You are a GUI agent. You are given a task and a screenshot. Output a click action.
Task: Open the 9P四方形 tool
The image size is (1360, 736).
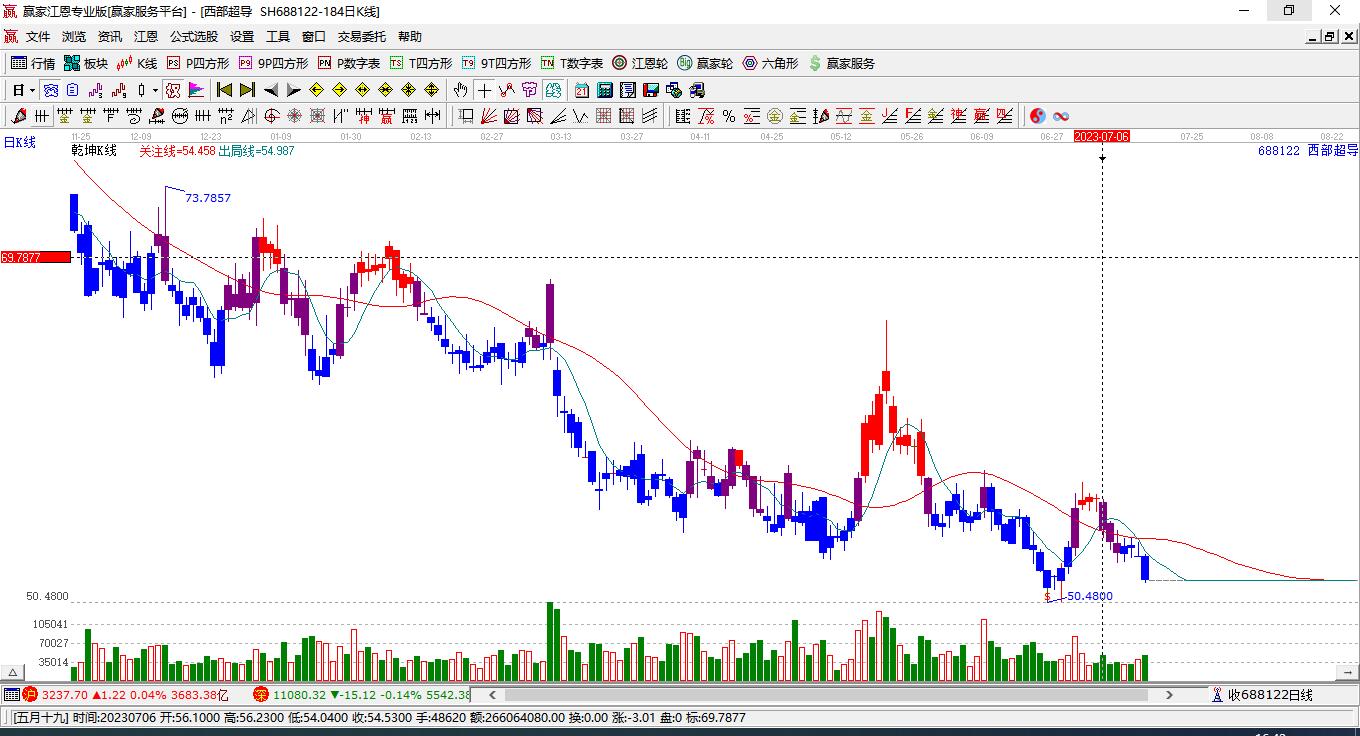tap(273, 63)
